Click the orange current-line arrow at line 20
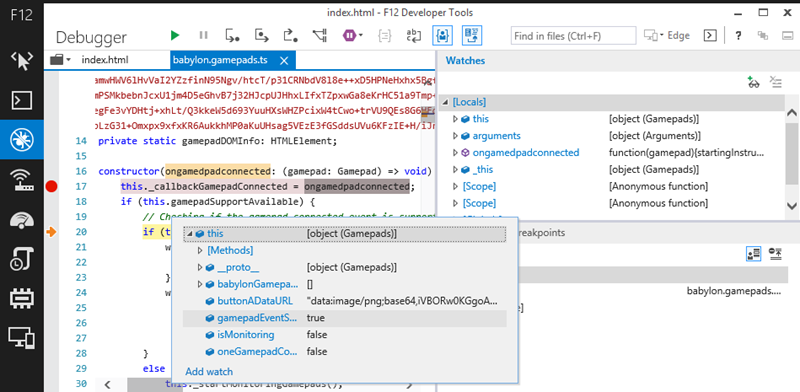The image size is (800, 392). [x=51, y=233]
